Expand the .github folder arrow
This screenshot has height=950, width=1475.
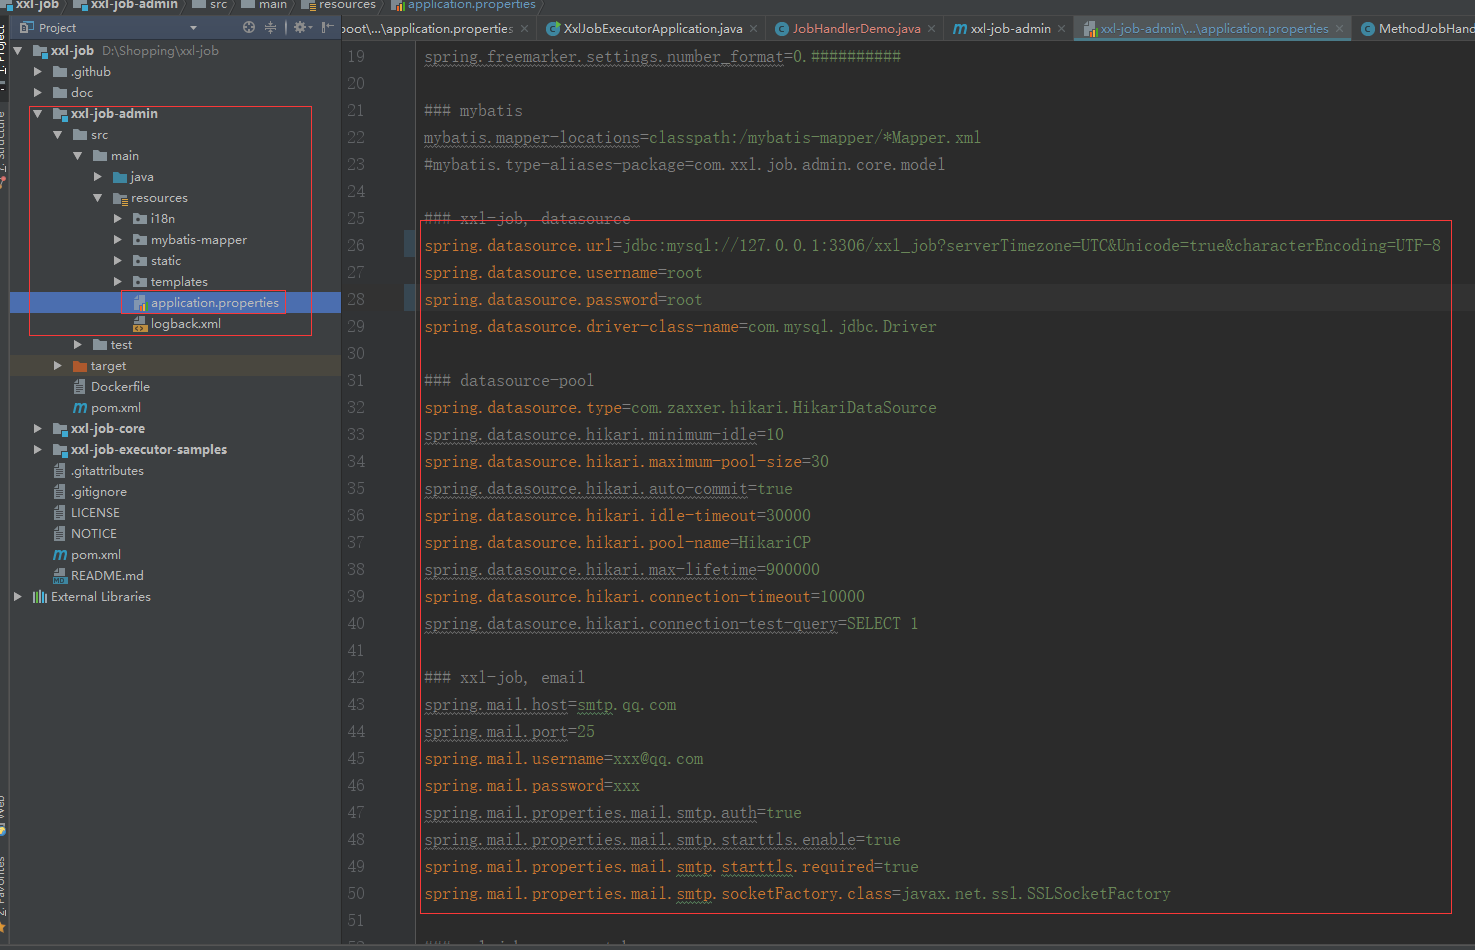[37, 71]
